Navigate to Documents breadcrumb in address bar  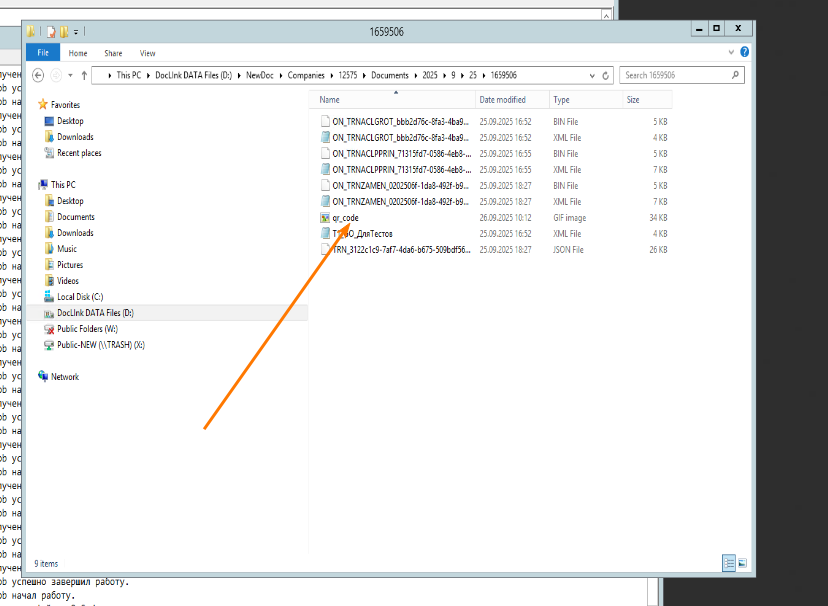[x=390, y=75]
